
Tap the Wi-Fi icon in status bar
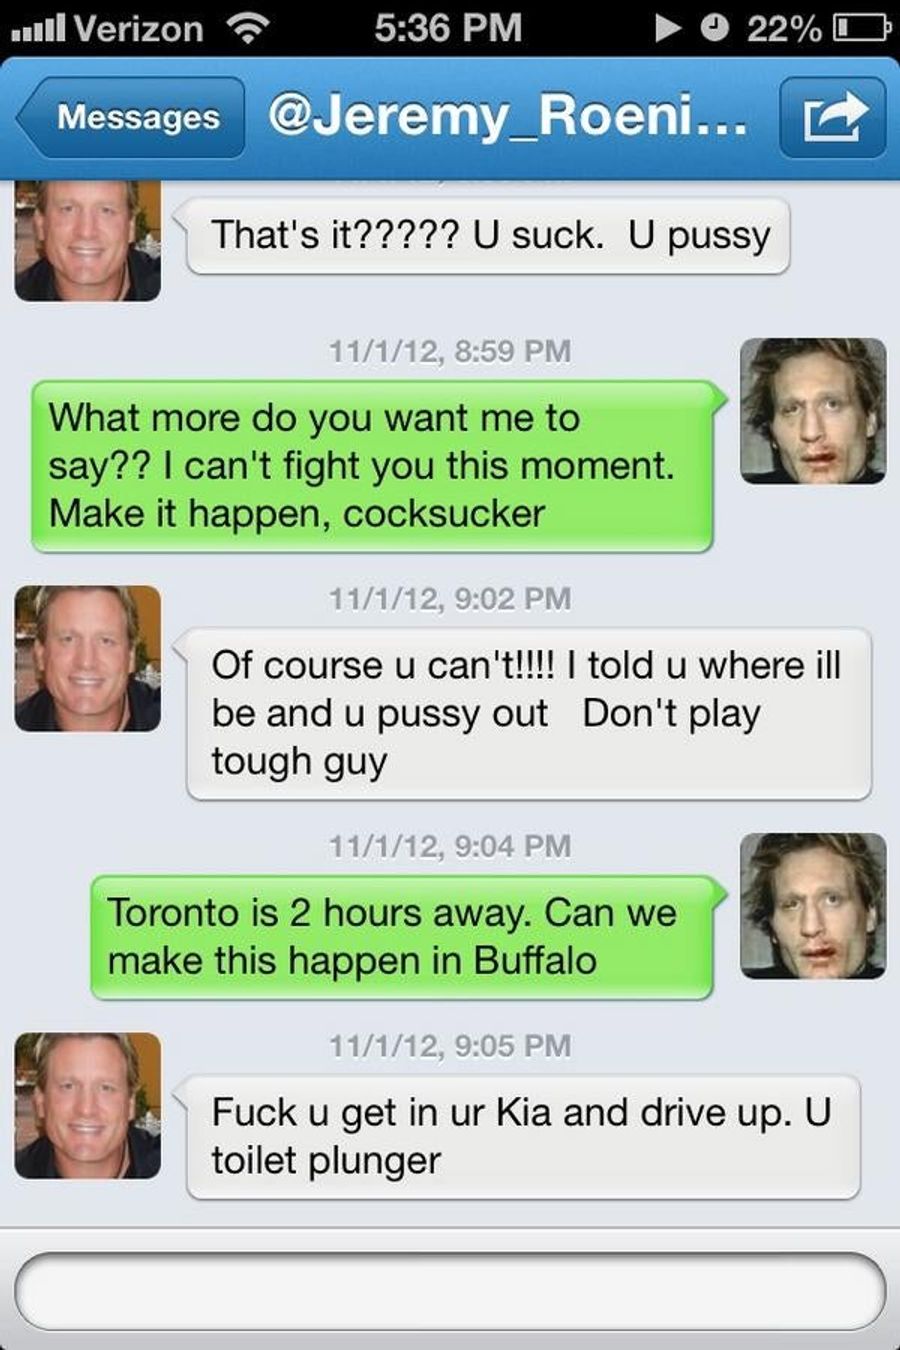[x=248, y=28]
